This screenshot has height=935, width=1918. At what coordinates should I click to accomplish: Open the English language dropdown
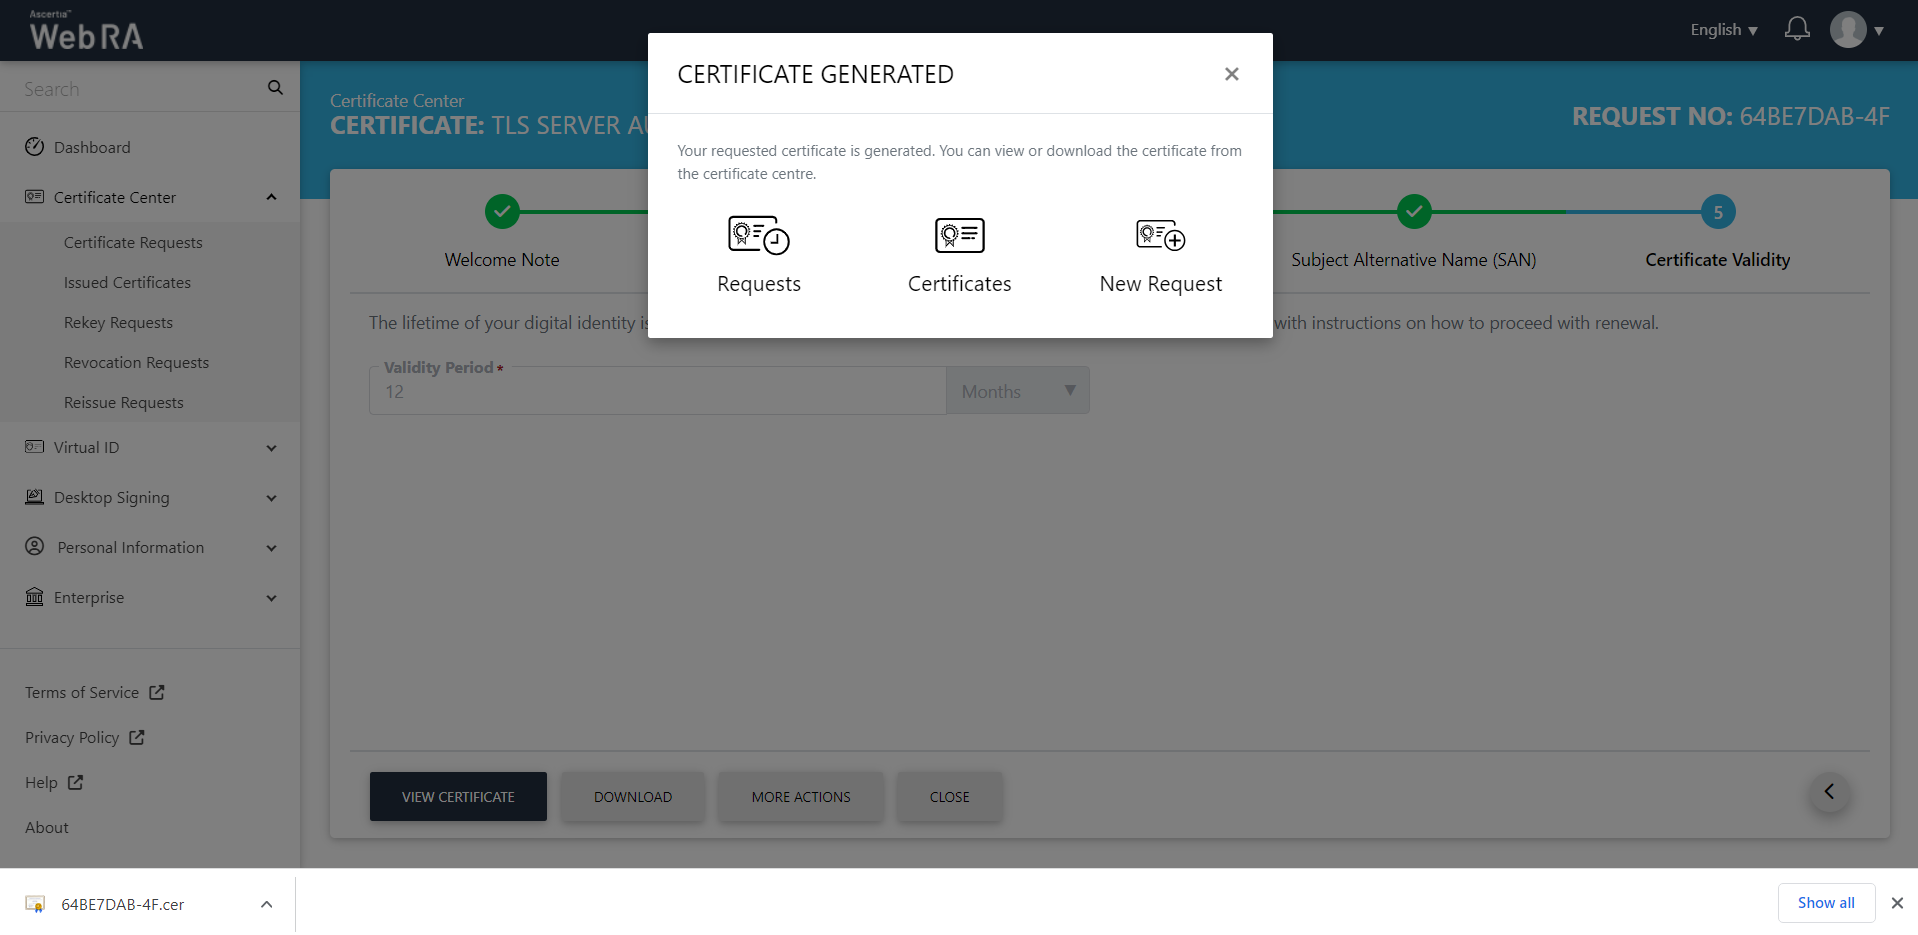[x=1723, y=30]
